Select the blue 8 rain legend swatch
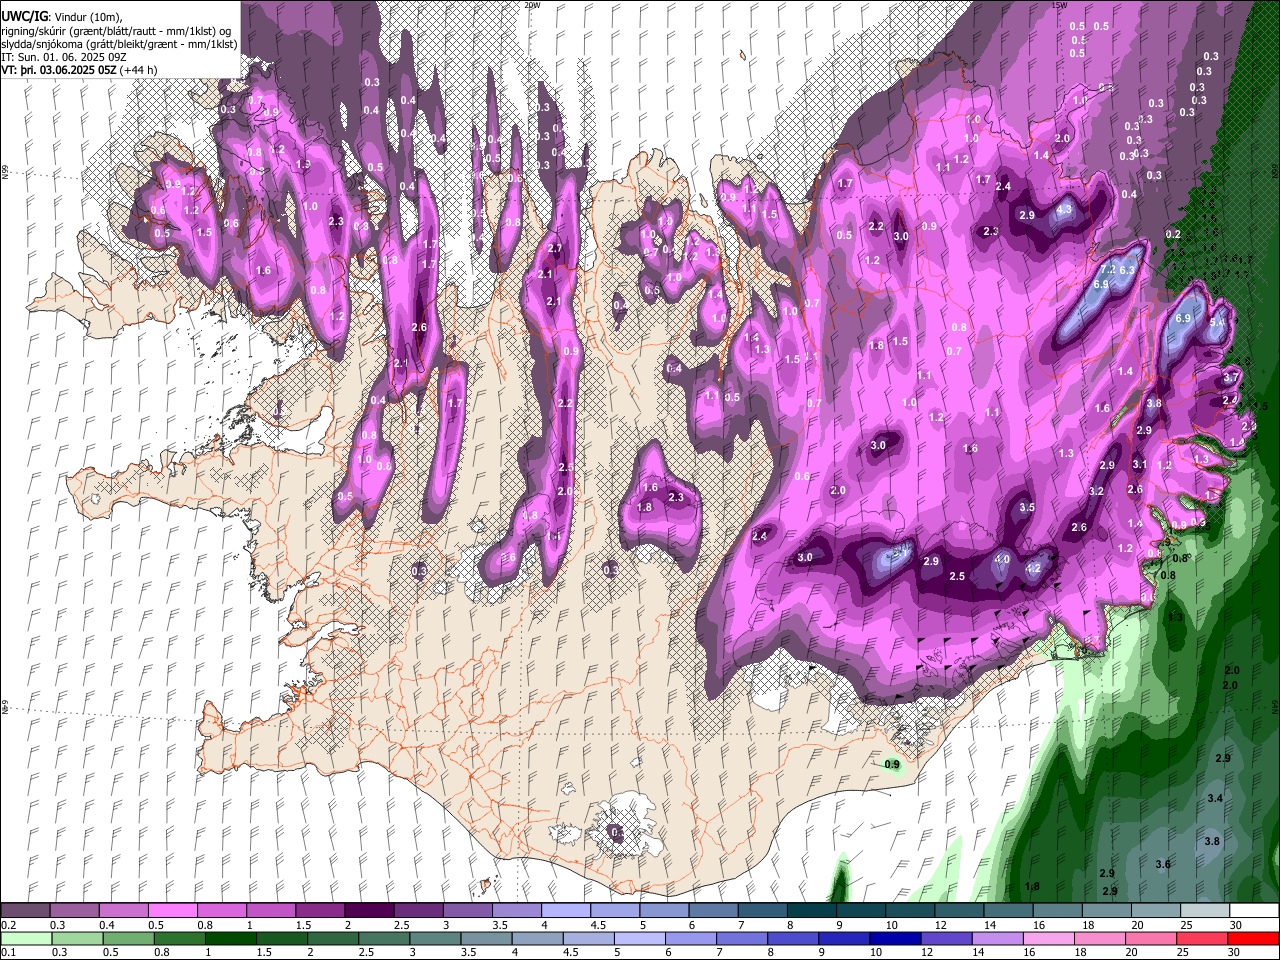The height and width of the screenshot is (960, 1280). click(x=792, y=939)
